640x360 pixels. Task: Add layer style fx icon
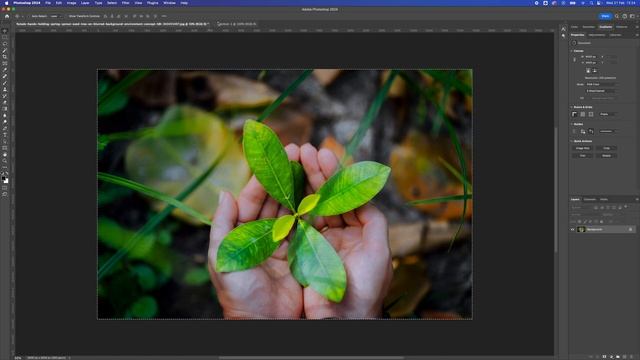(x=597, y=356)
